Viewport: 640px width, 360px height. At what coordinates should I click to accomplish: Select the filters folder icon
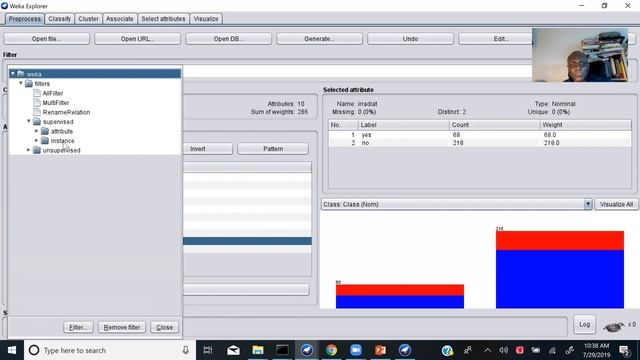(29, 83)
